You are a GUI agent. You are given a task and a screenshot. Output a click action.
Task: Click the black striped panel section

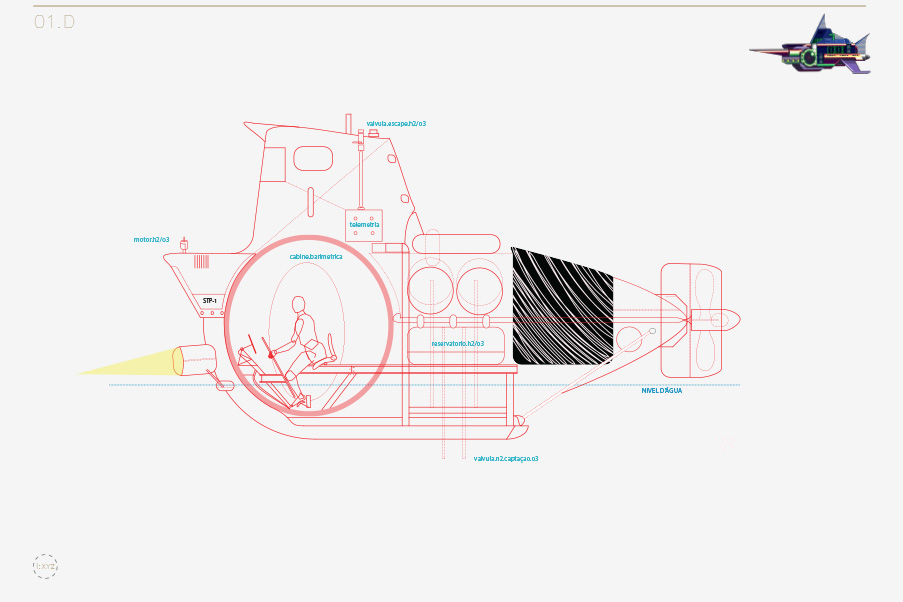coord(560,306)
